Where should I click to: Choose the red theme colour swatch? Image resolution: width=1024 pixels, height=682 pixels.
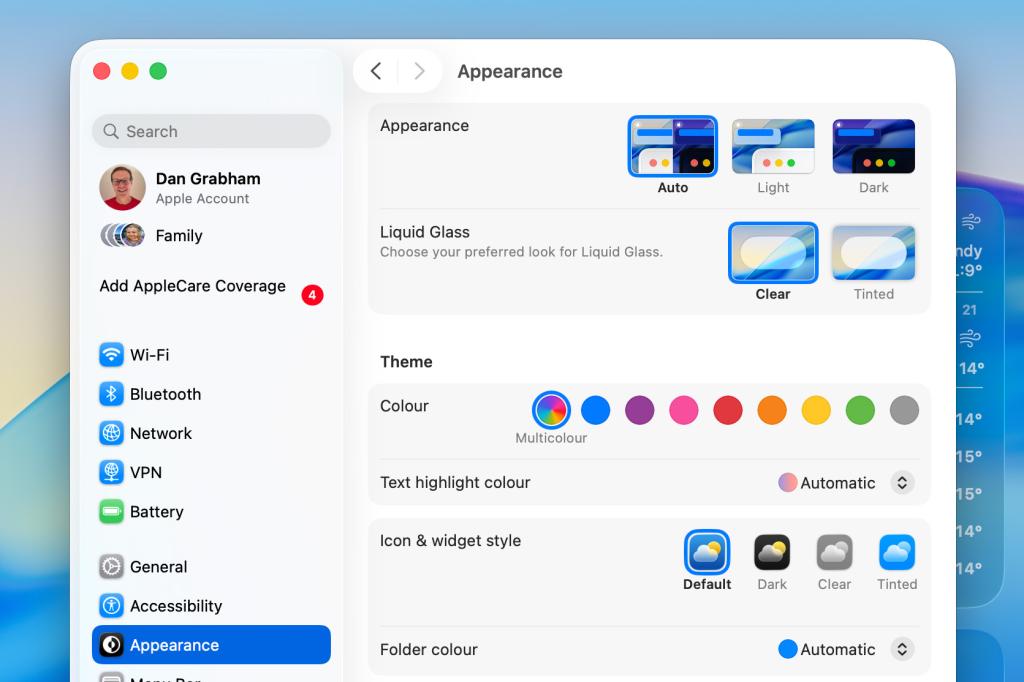tap(728, 410)
